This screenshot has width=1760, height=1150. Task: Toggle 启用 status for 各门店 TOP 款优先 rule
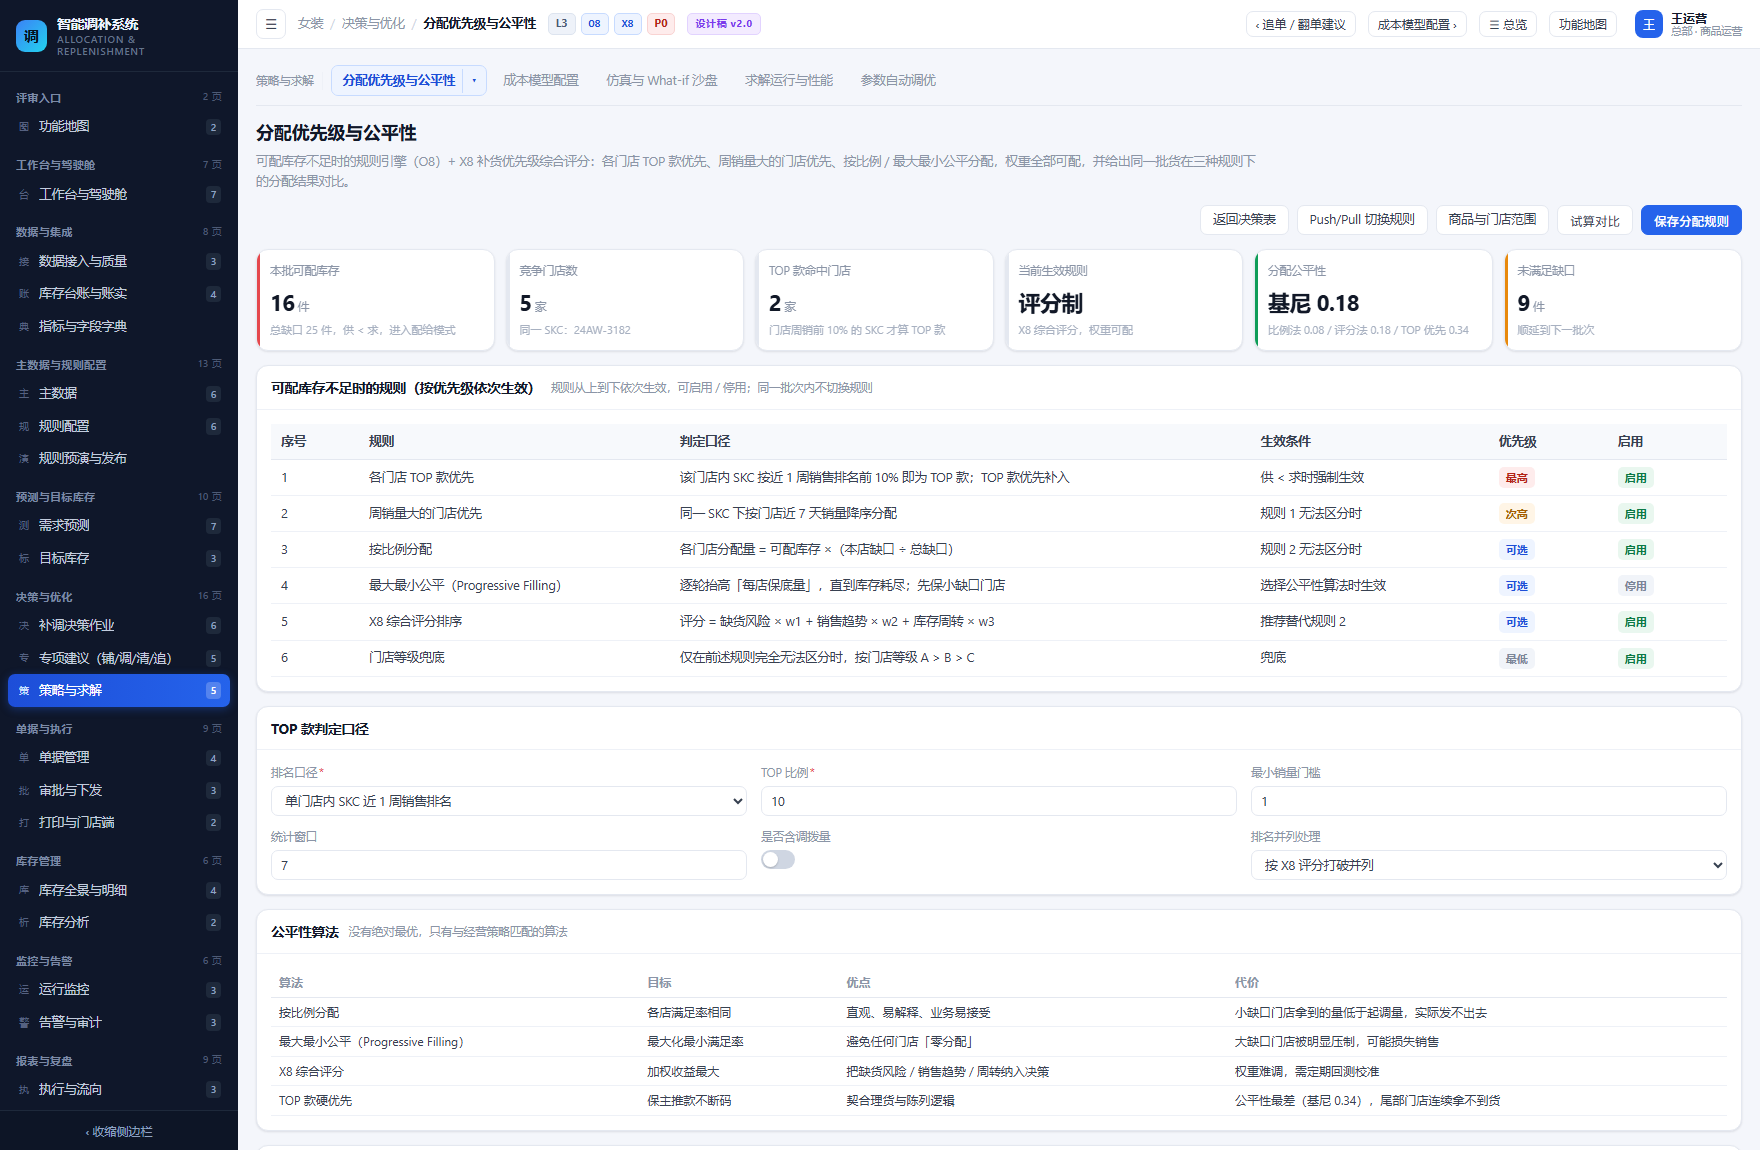click(x=1635, y=478)
